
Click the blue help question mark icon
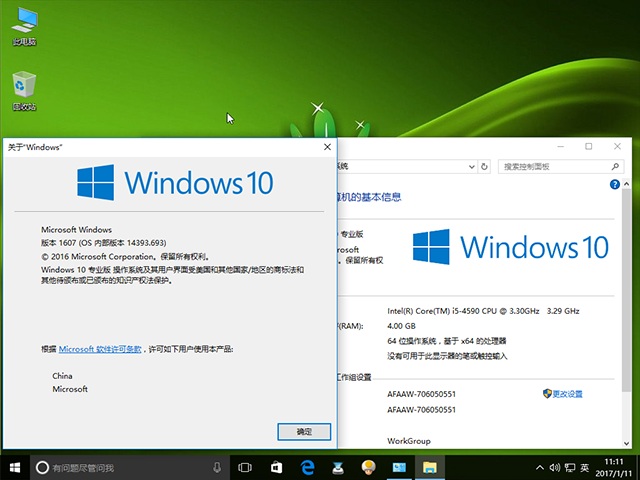pos(614,185)
